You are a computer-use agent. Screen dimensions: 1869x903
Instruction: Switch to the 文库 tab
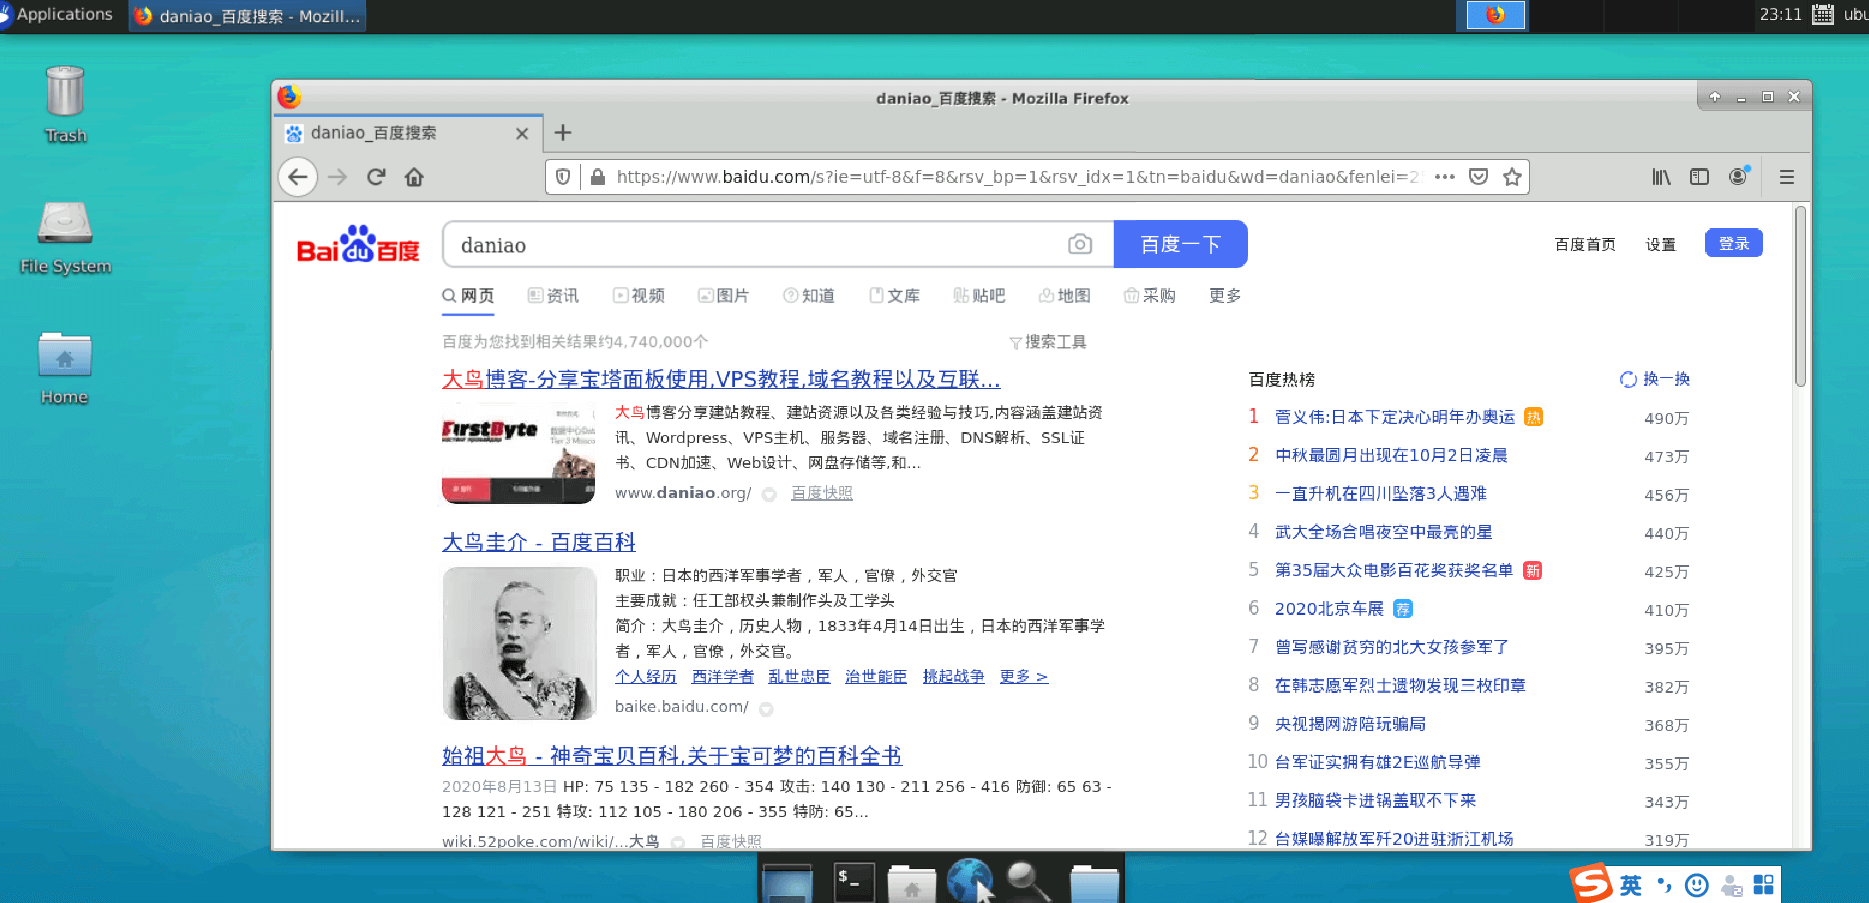pyautogui.click(x=894, y=296)
